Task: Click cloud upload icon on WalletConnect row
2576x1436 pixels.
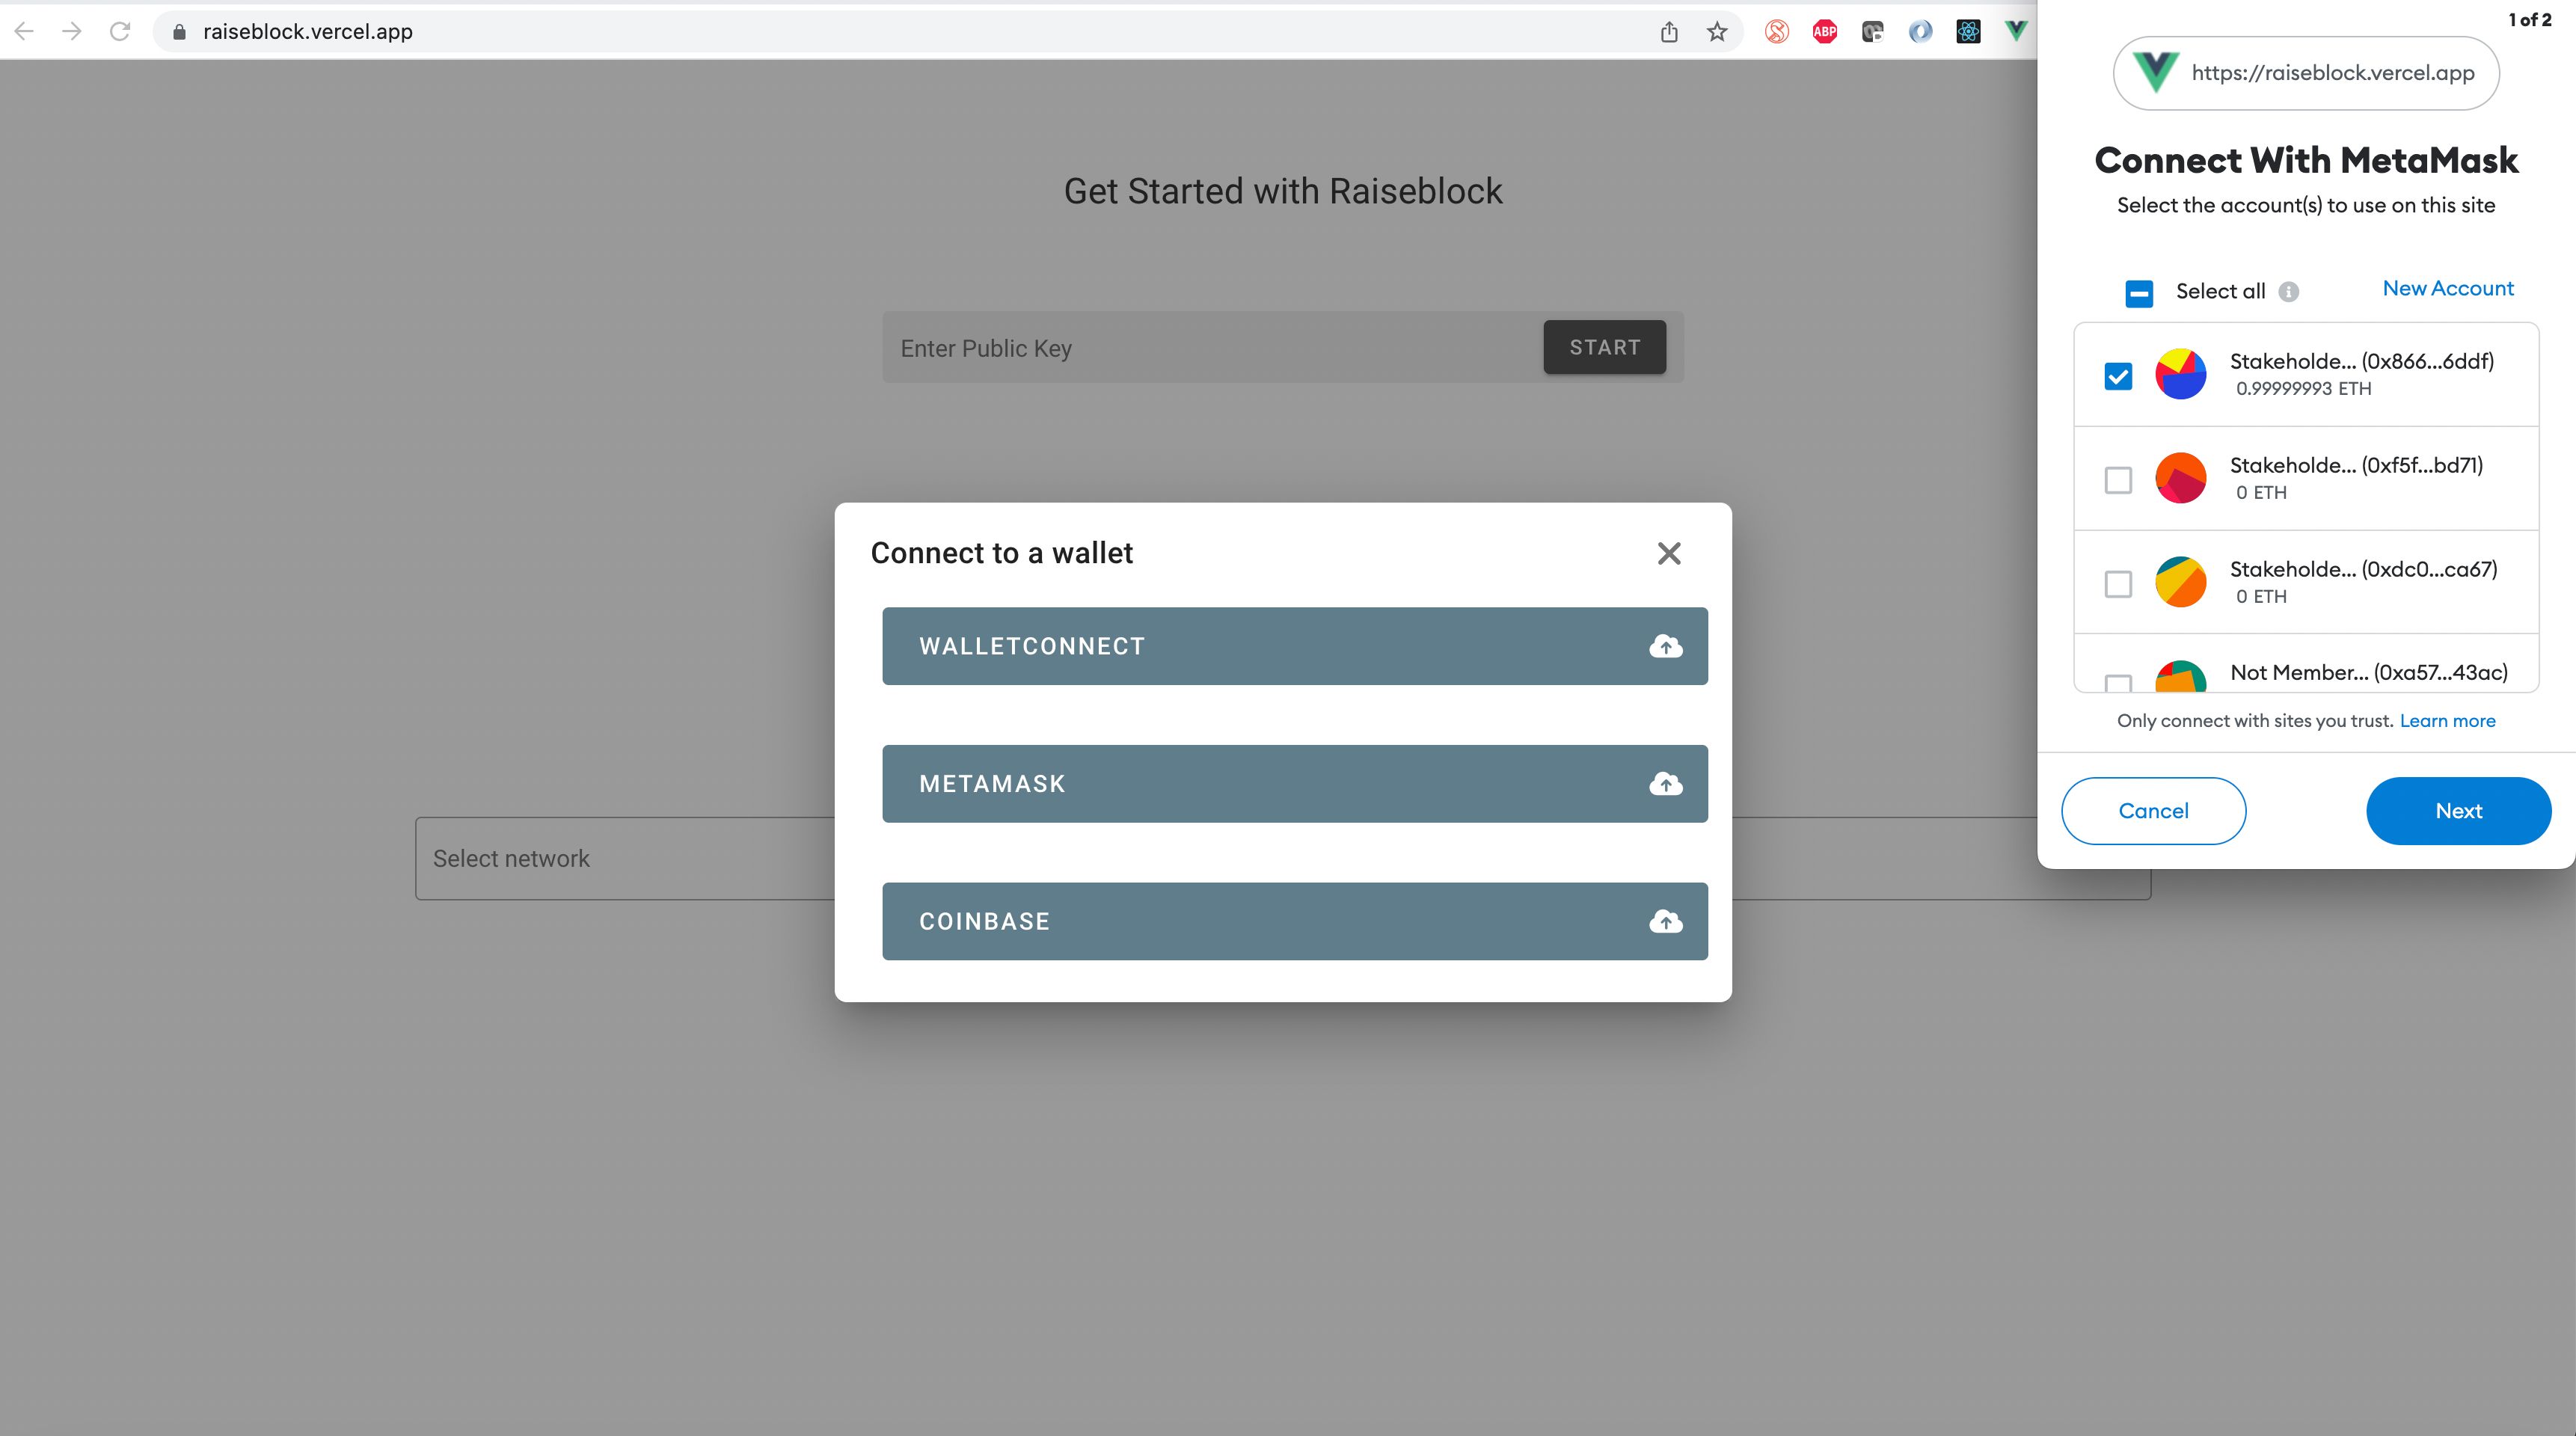Action: 1666,646
